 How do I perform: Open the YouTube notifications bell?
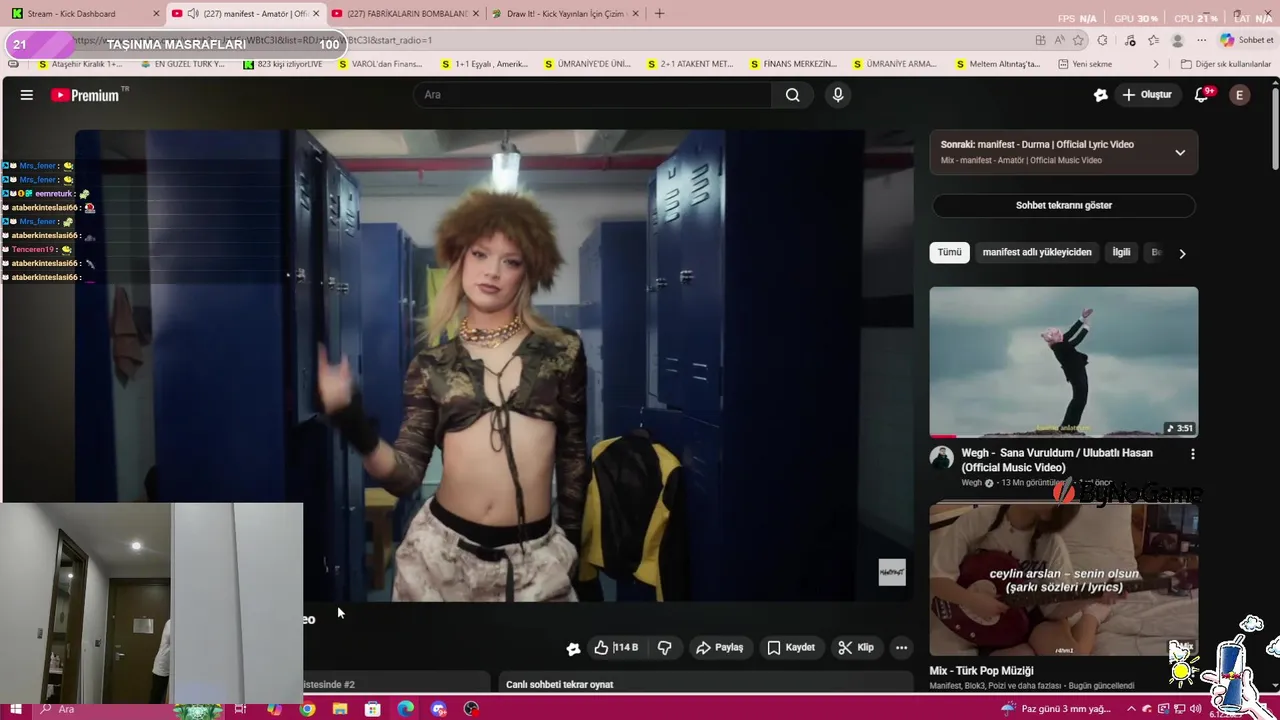(1202, 95)
